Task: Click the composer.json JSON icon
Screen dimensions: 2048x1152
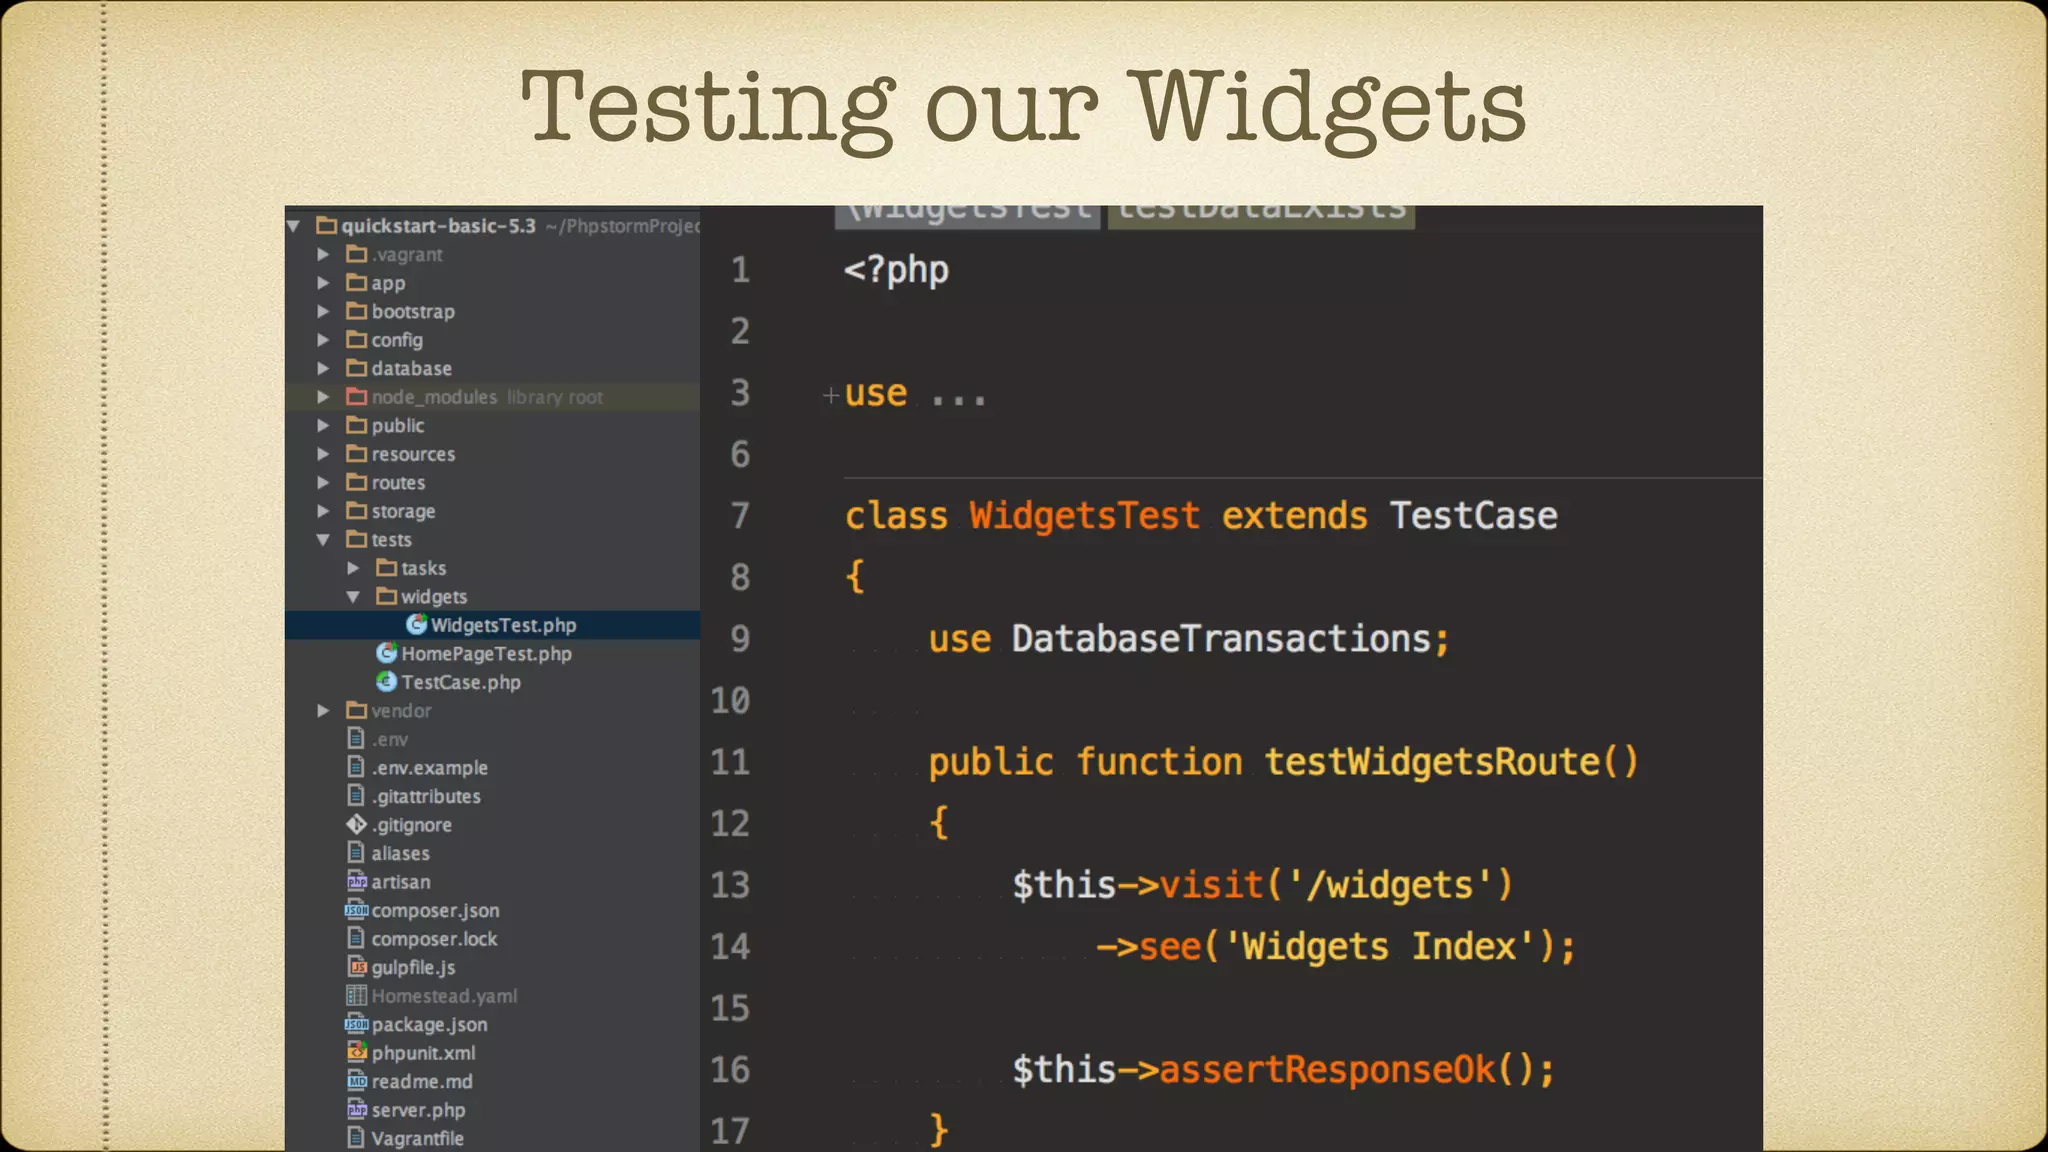Action: (x=357, y=910)
